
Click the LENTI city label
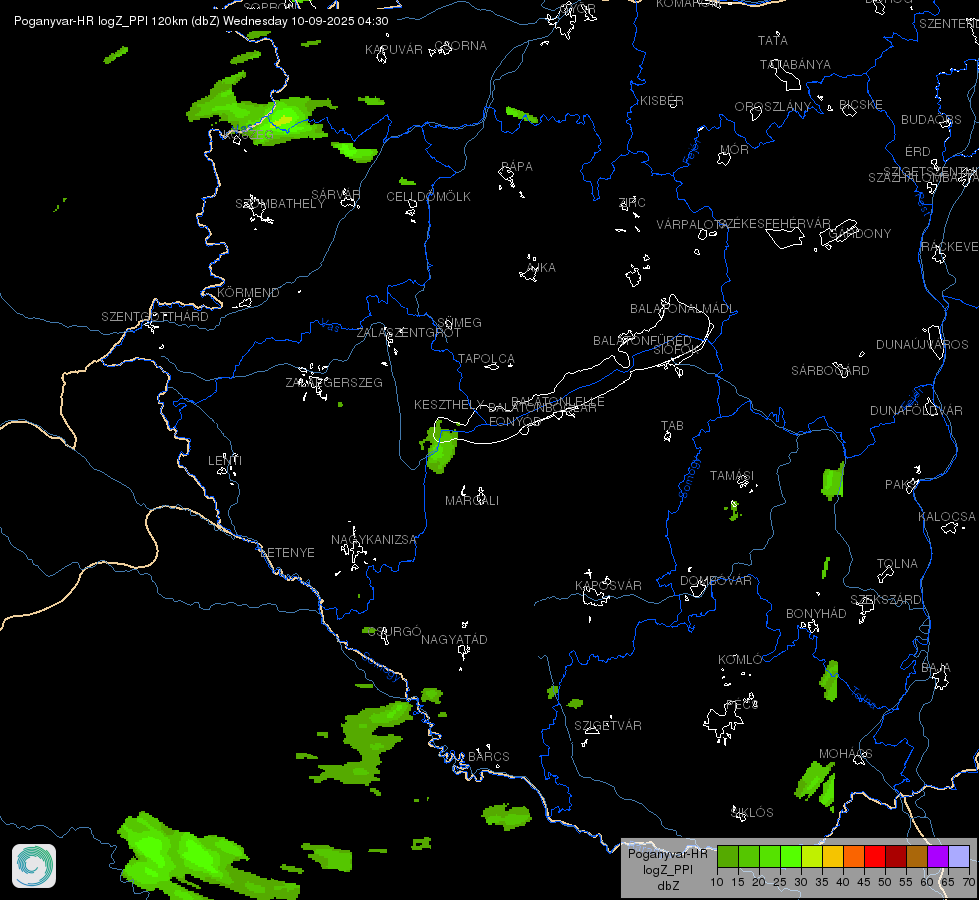point(225,460)
